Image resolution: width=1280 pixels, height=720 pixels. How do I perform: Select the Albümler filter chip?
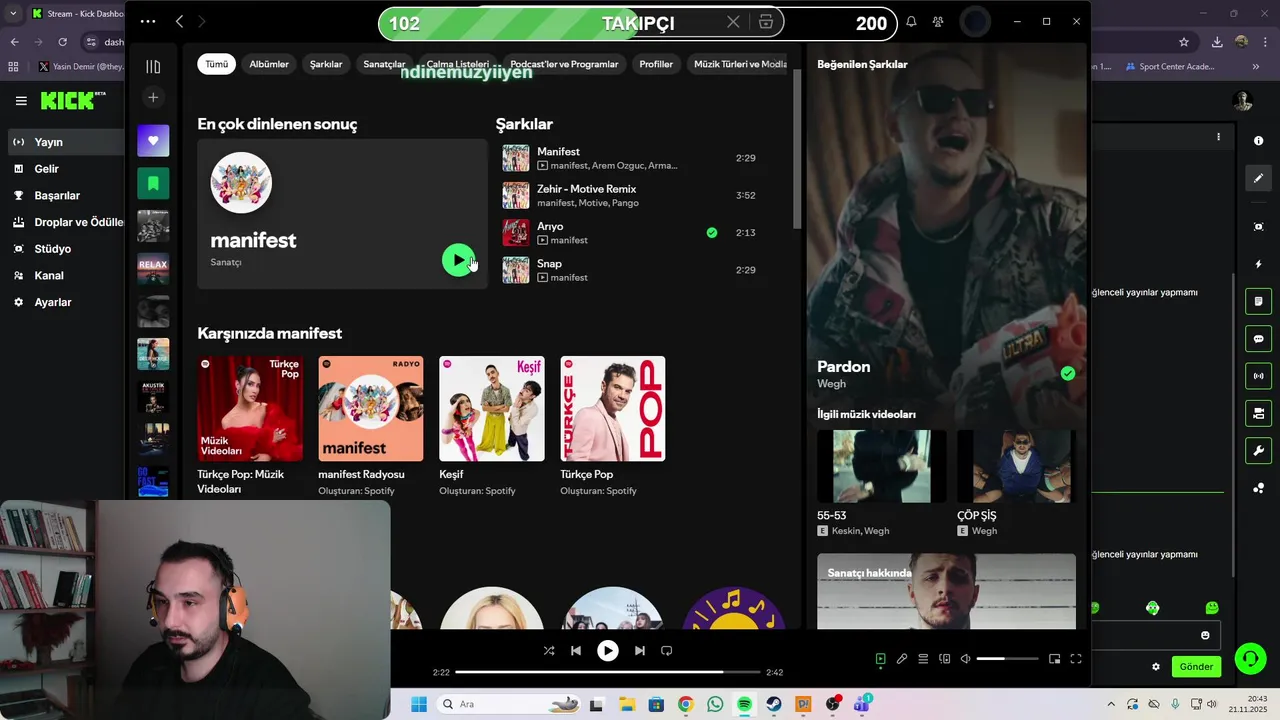(x=269, y=64)
